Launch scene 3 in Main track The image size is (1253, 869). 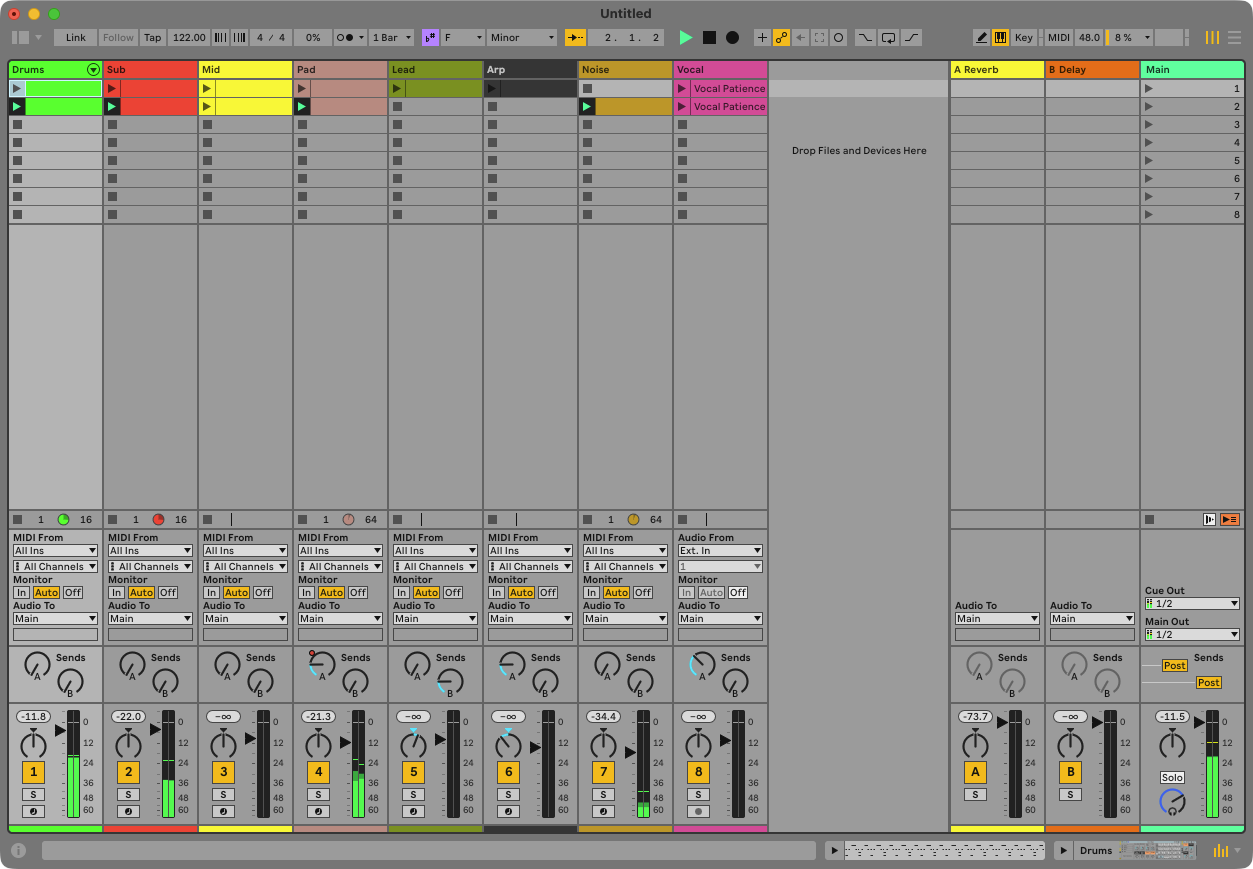pos(1149,125)
